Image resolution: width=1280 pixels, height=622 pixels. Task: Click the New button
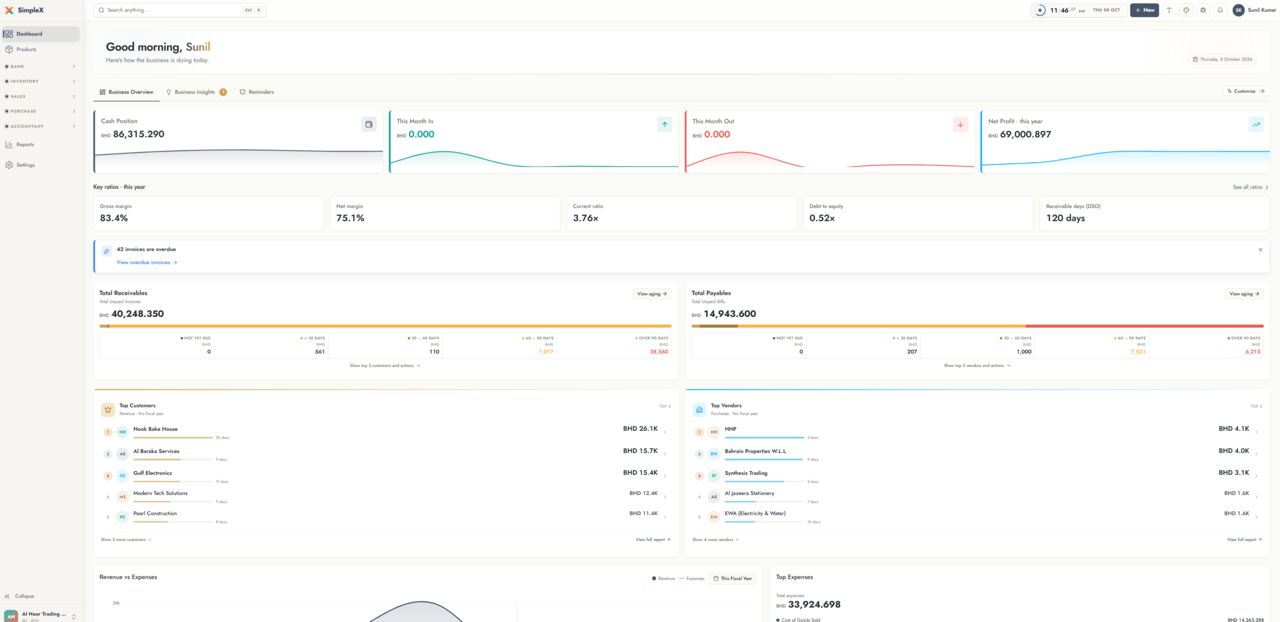(1145, 10)
